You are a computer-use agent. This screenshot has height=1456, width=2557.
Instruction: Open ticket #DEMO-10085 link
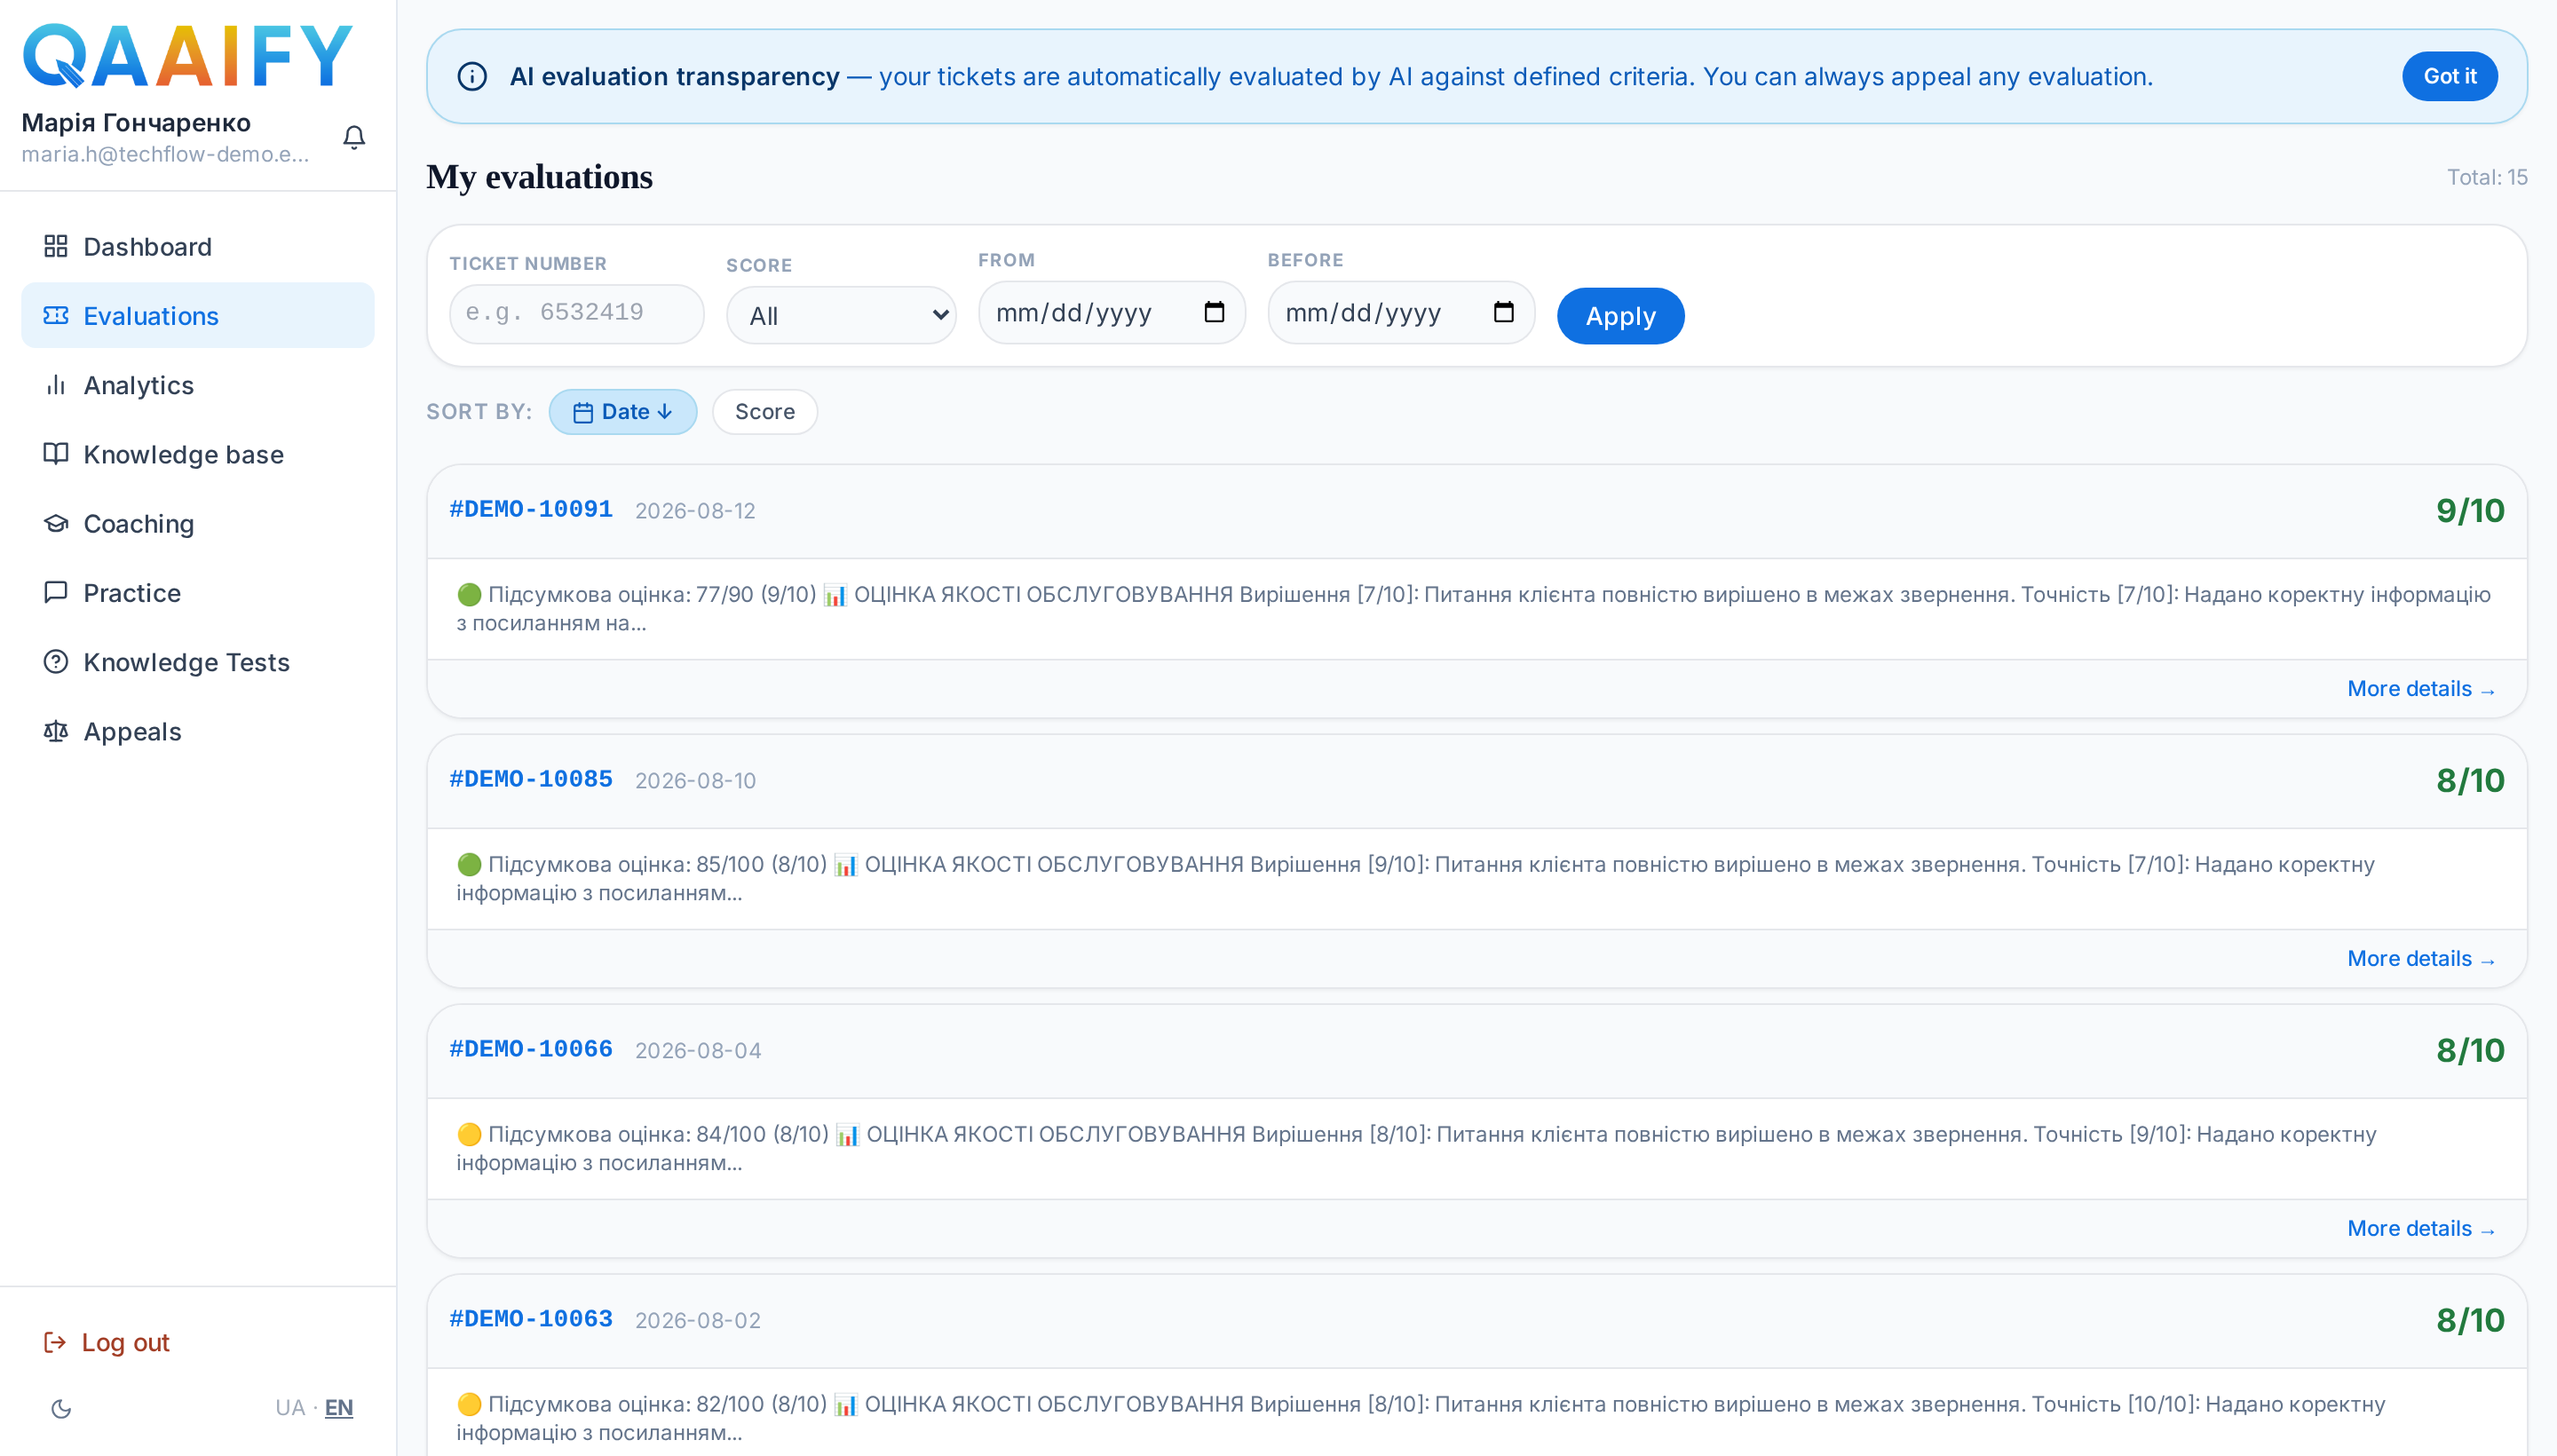click(531, 779)
